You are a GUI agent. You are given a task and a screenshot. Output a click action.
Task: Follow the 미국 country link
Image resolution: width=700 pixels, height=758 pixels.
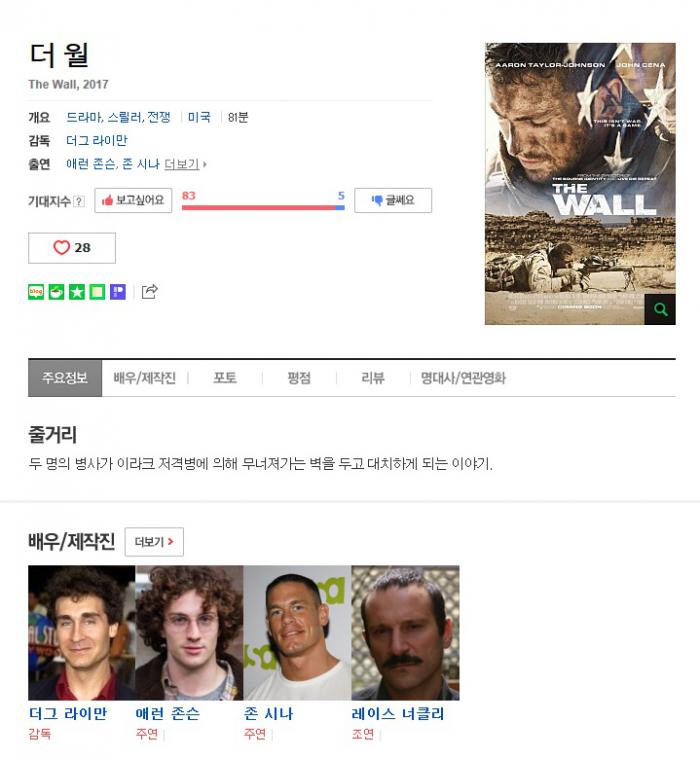click(x=199, y=117)
